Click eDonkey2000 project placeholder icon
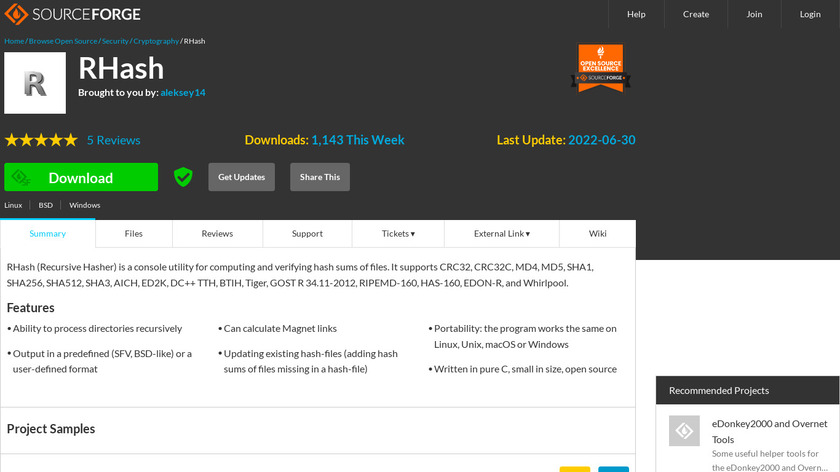 click(x=684, y=431)
